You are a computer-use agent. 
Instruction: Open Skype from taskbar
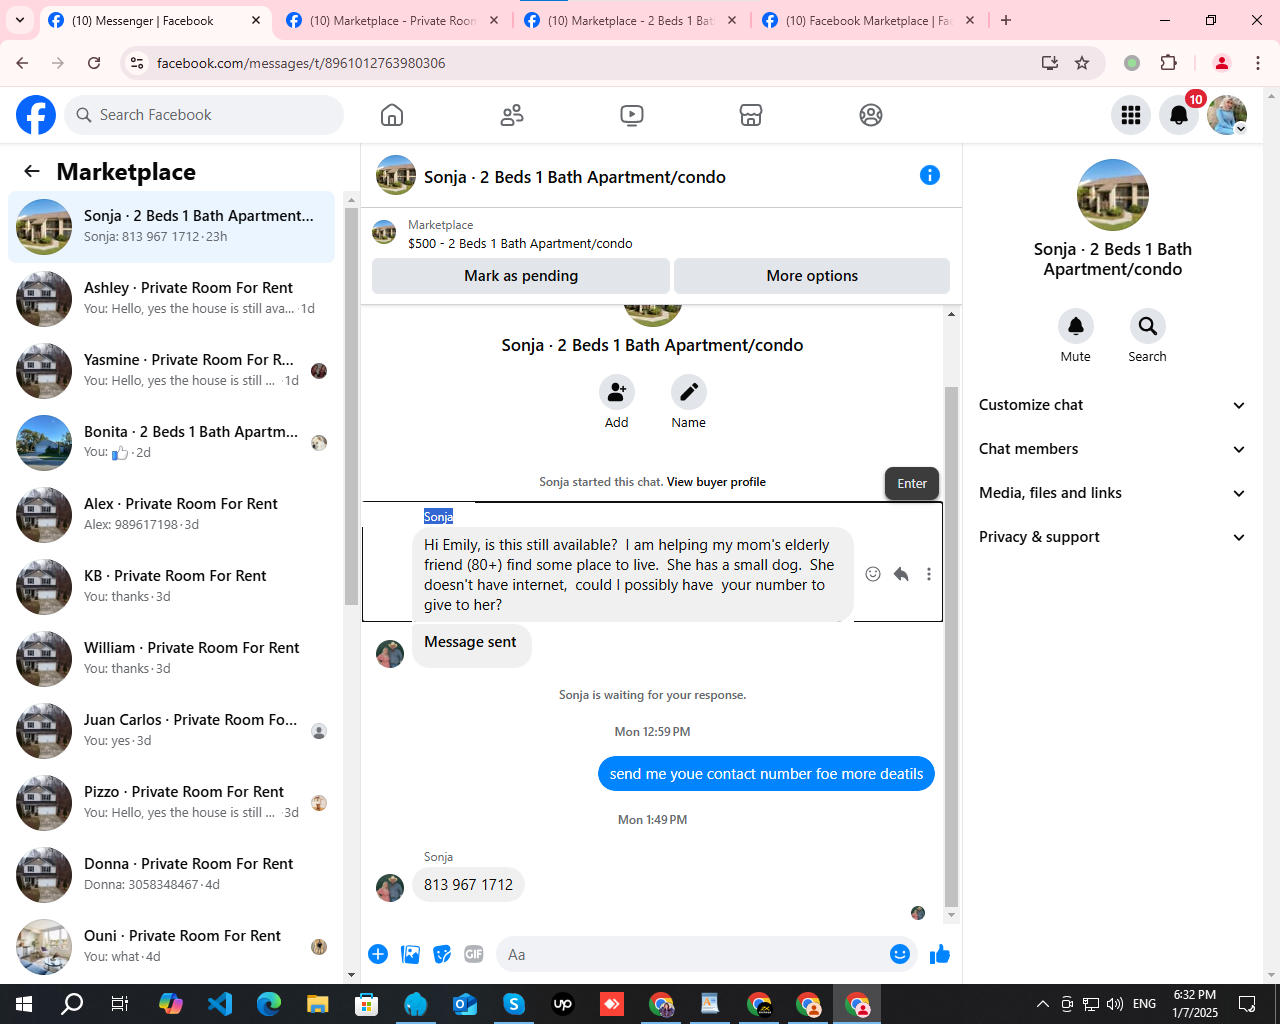(514, 1004)
